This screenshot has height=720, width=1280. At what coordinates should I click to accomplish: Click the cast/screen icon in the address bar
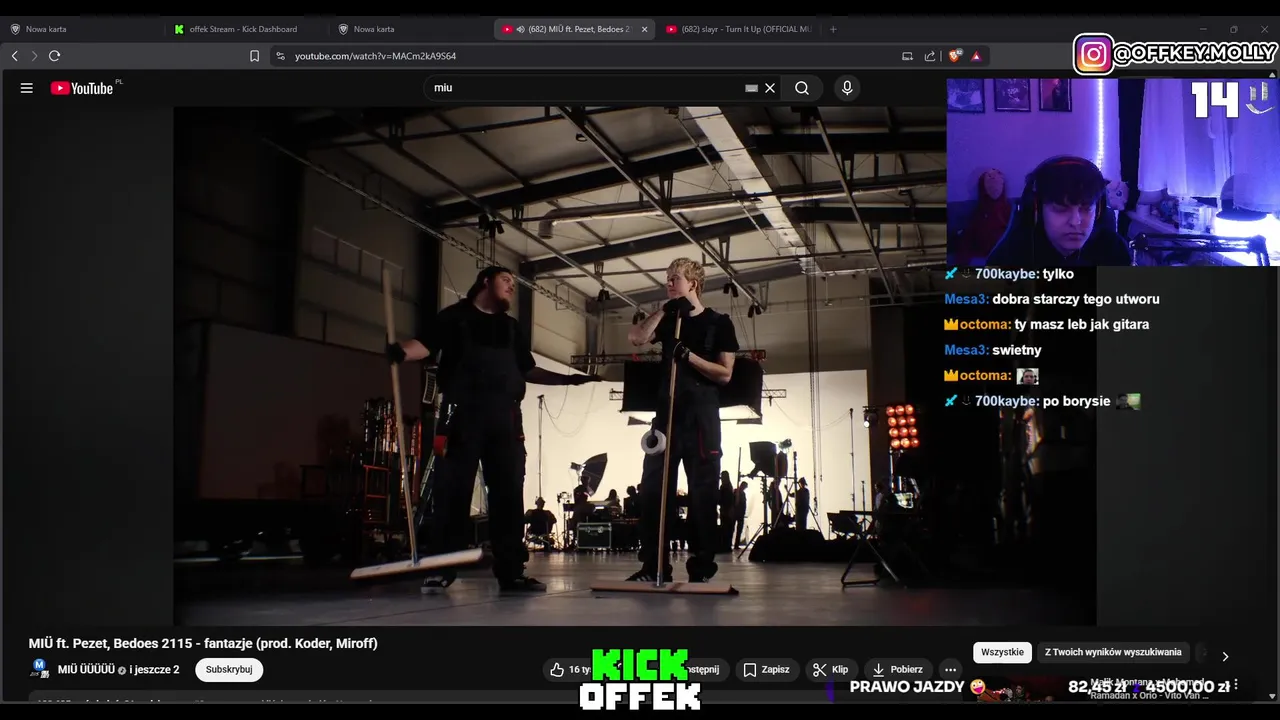point(907,56)
